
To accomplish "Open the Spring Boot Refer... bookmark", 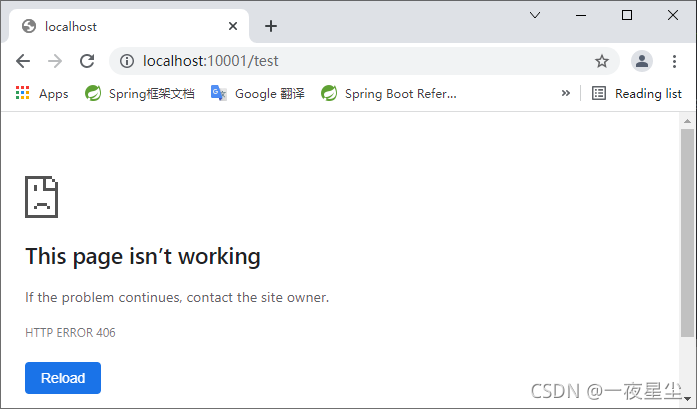I will [x=389, y=94].
